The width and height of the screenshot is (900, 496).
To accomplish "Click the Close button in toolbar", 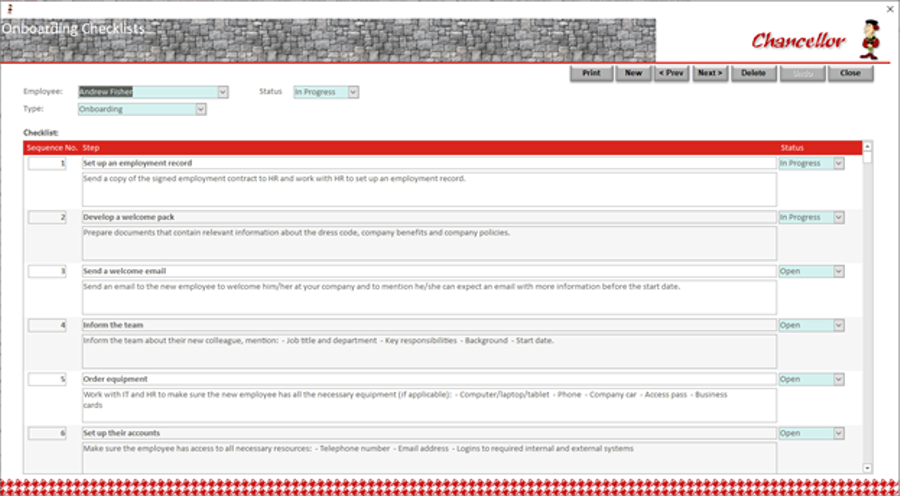I will coord(850,73).
